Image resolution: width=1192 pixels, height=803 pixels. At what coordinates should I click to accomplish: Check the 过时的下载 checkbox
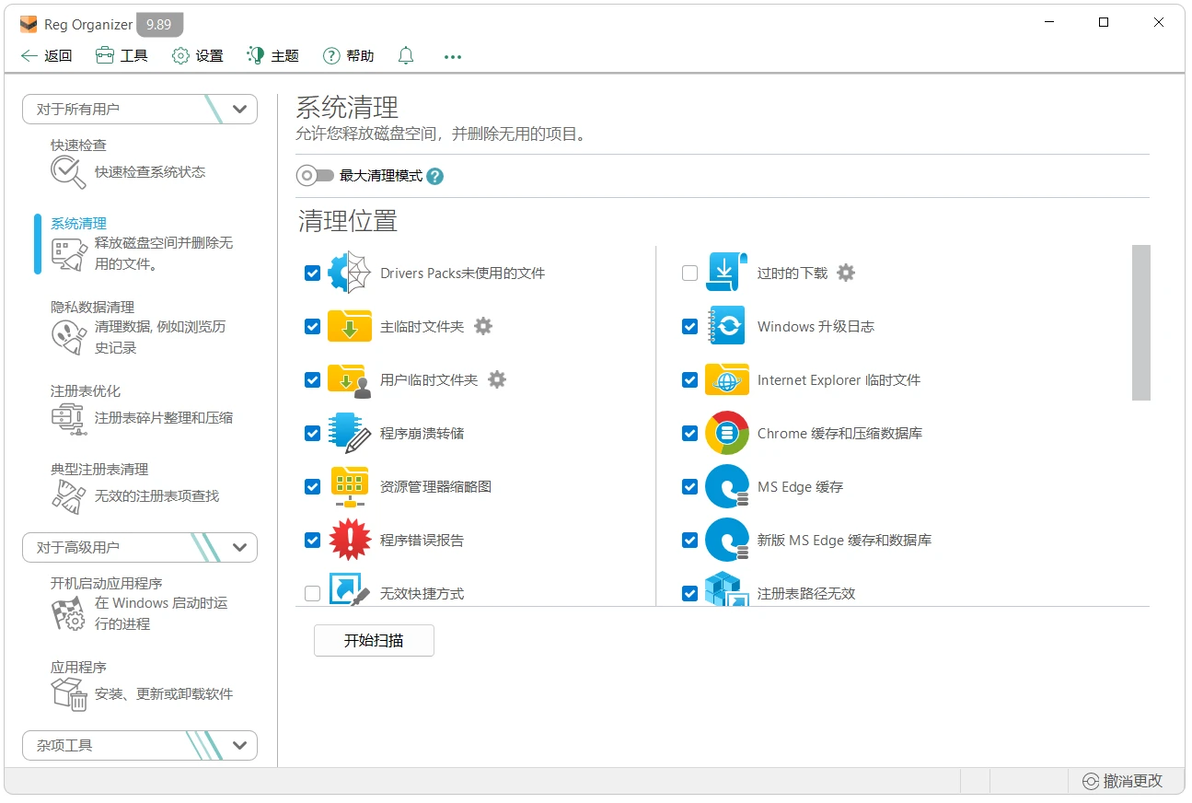[x=690, y=273]
